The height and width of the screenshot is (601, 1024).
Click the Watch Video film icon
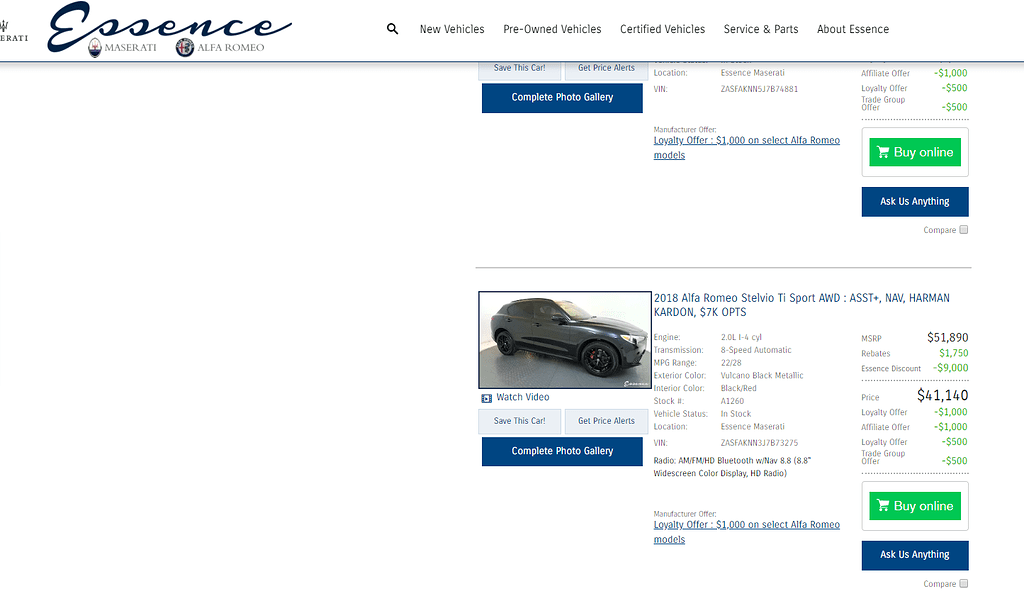click(x=487, y=398)
